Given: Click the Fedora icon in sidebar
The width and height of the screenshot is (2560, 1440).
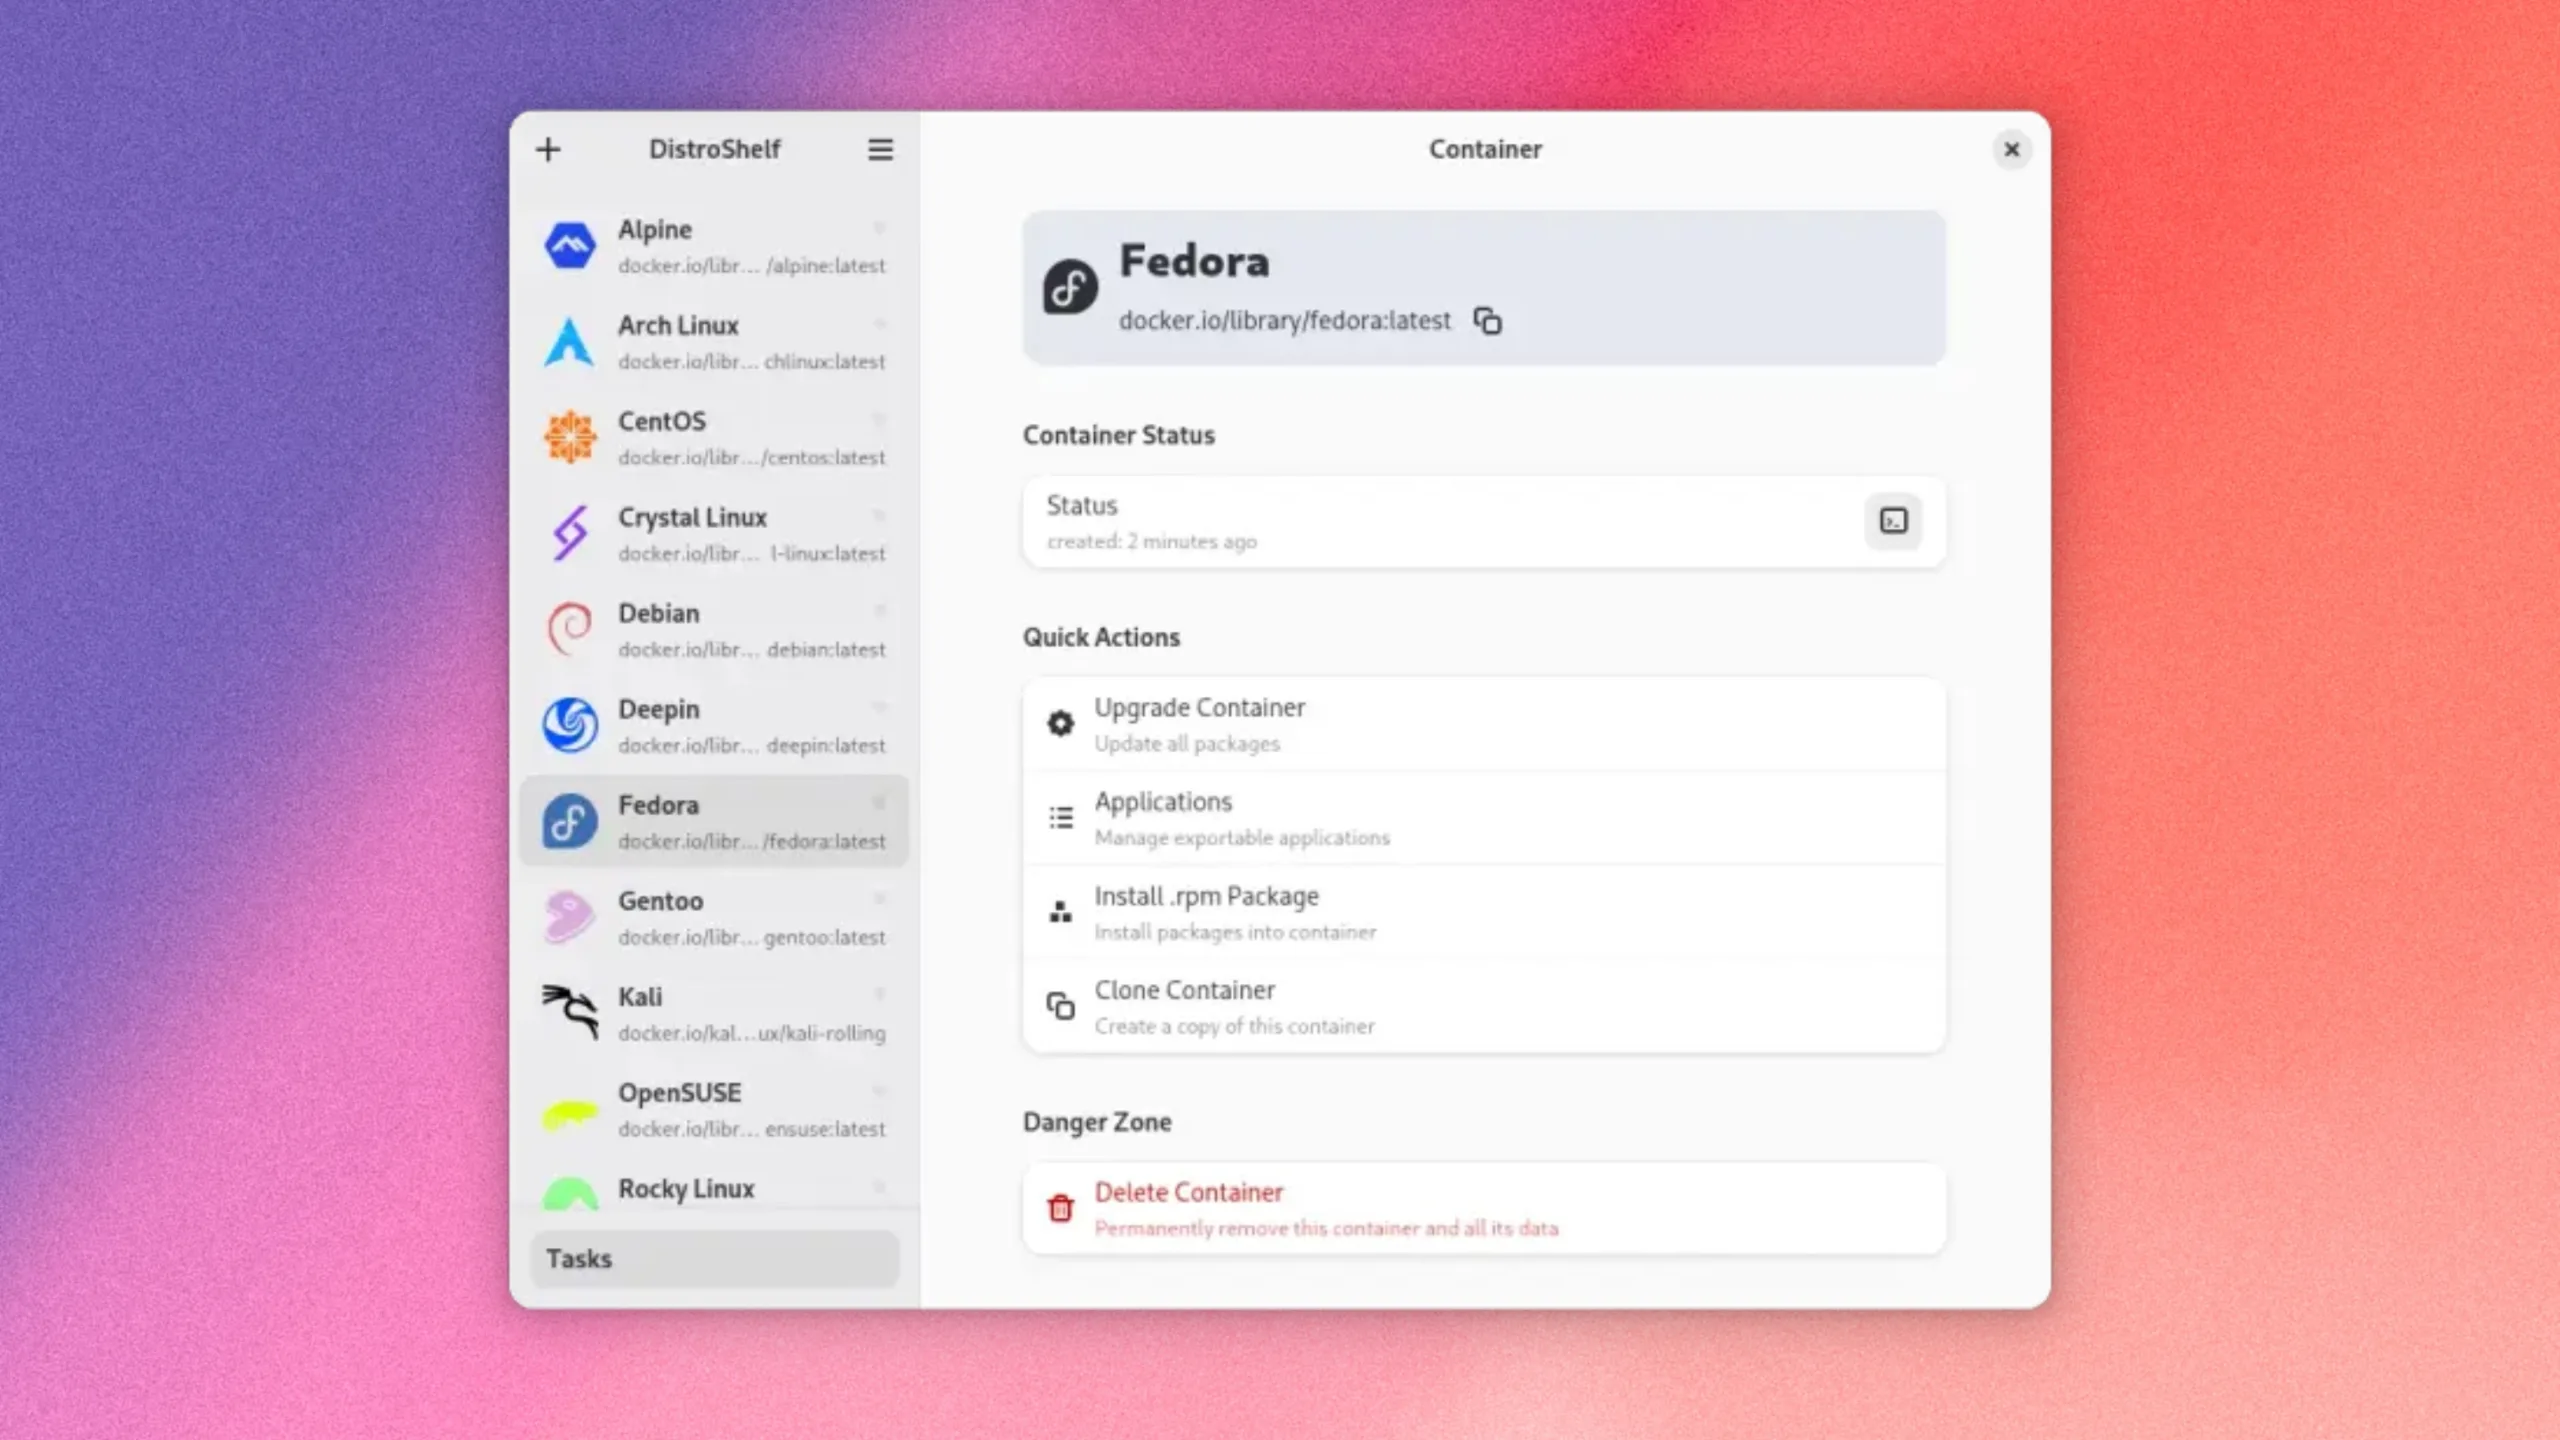Looking at the screenshot, I should [570, 821].
